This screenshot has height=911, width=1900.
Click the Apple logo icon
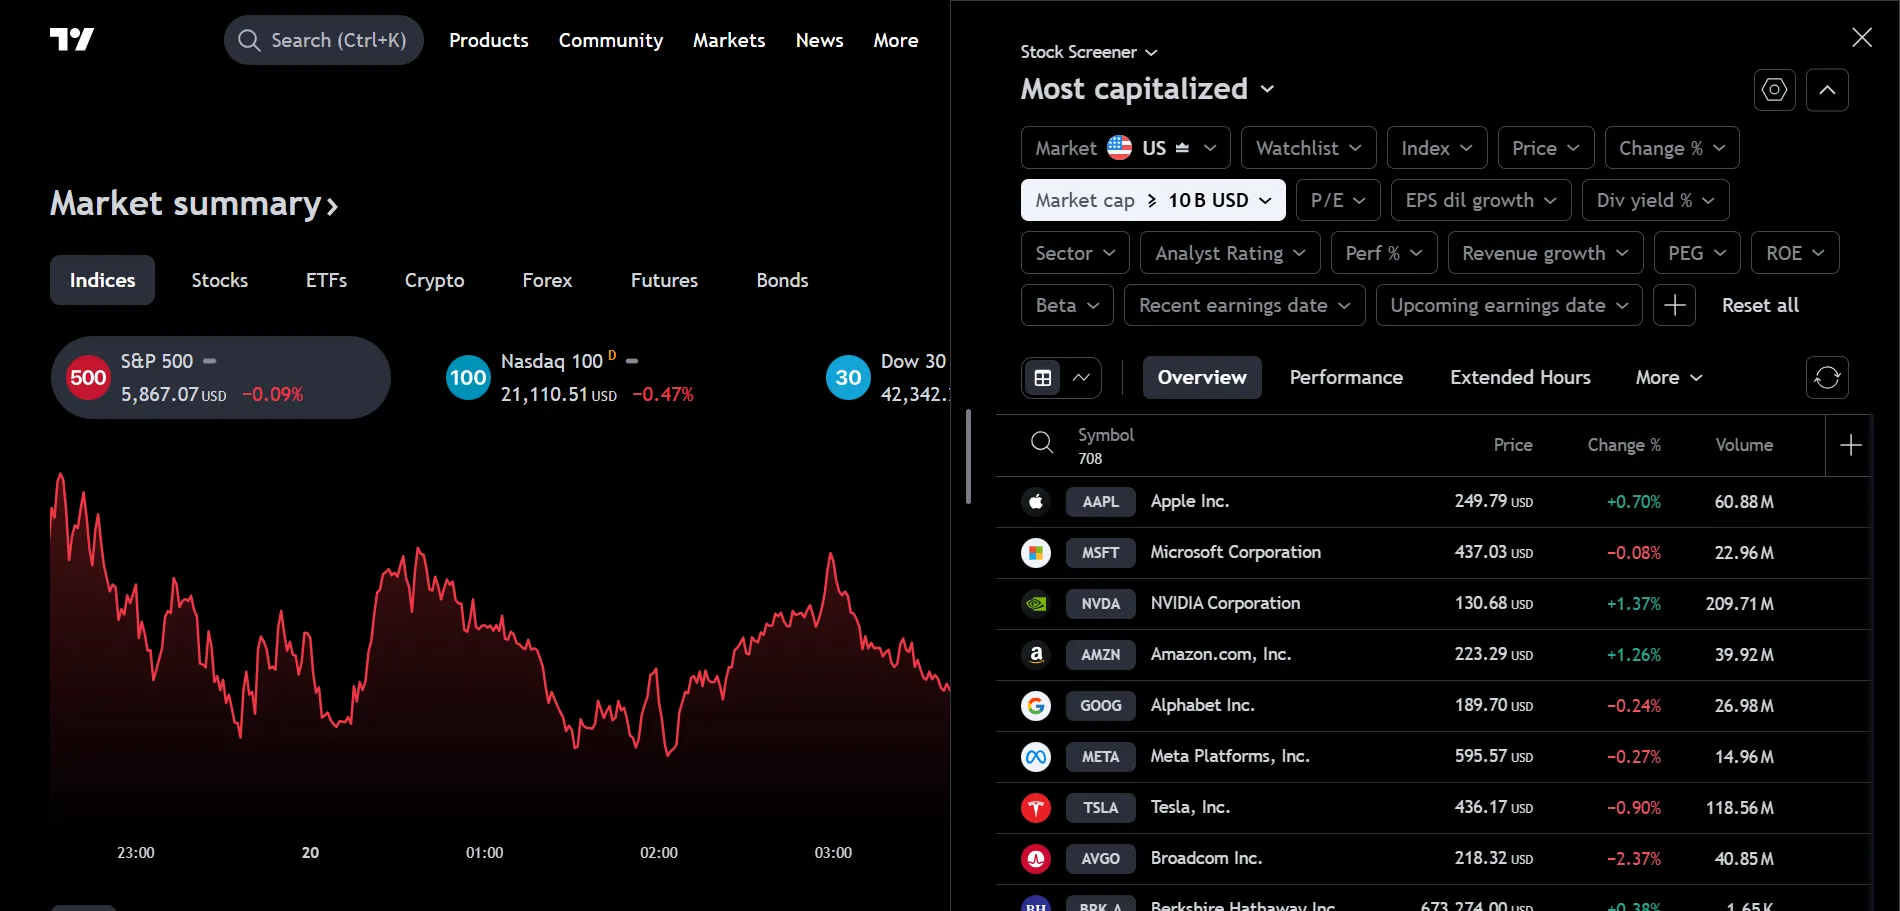(1036, 501)
